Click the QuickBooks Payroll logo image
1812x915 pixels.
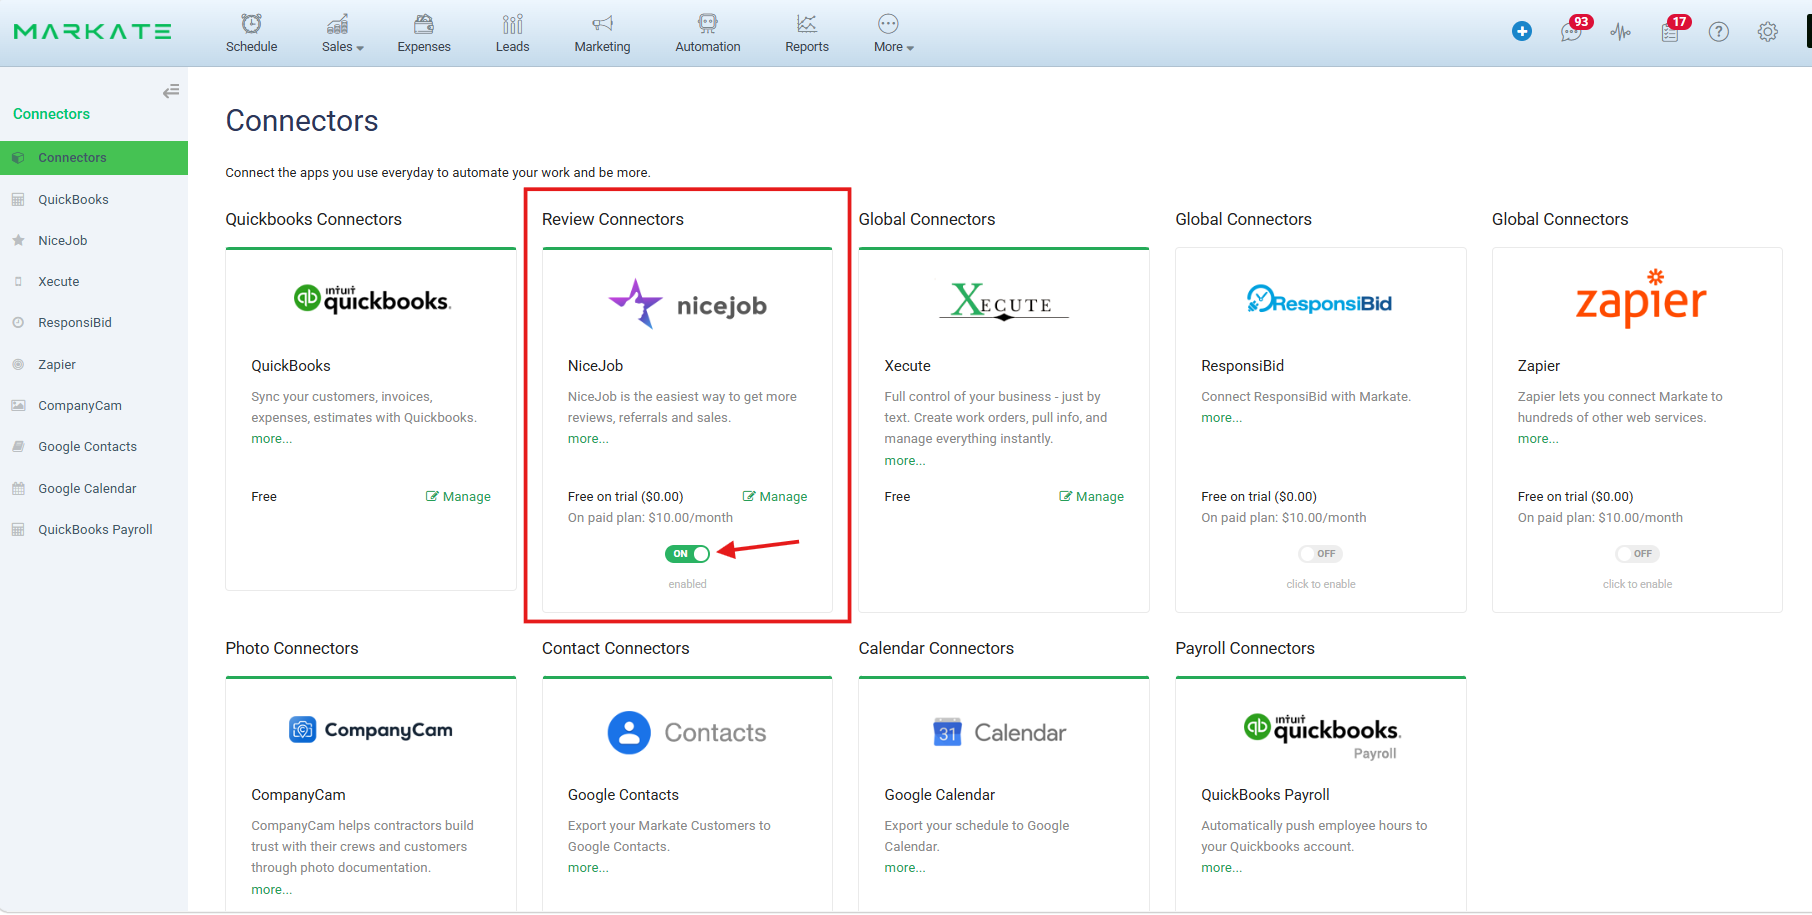coord(1320,735)
